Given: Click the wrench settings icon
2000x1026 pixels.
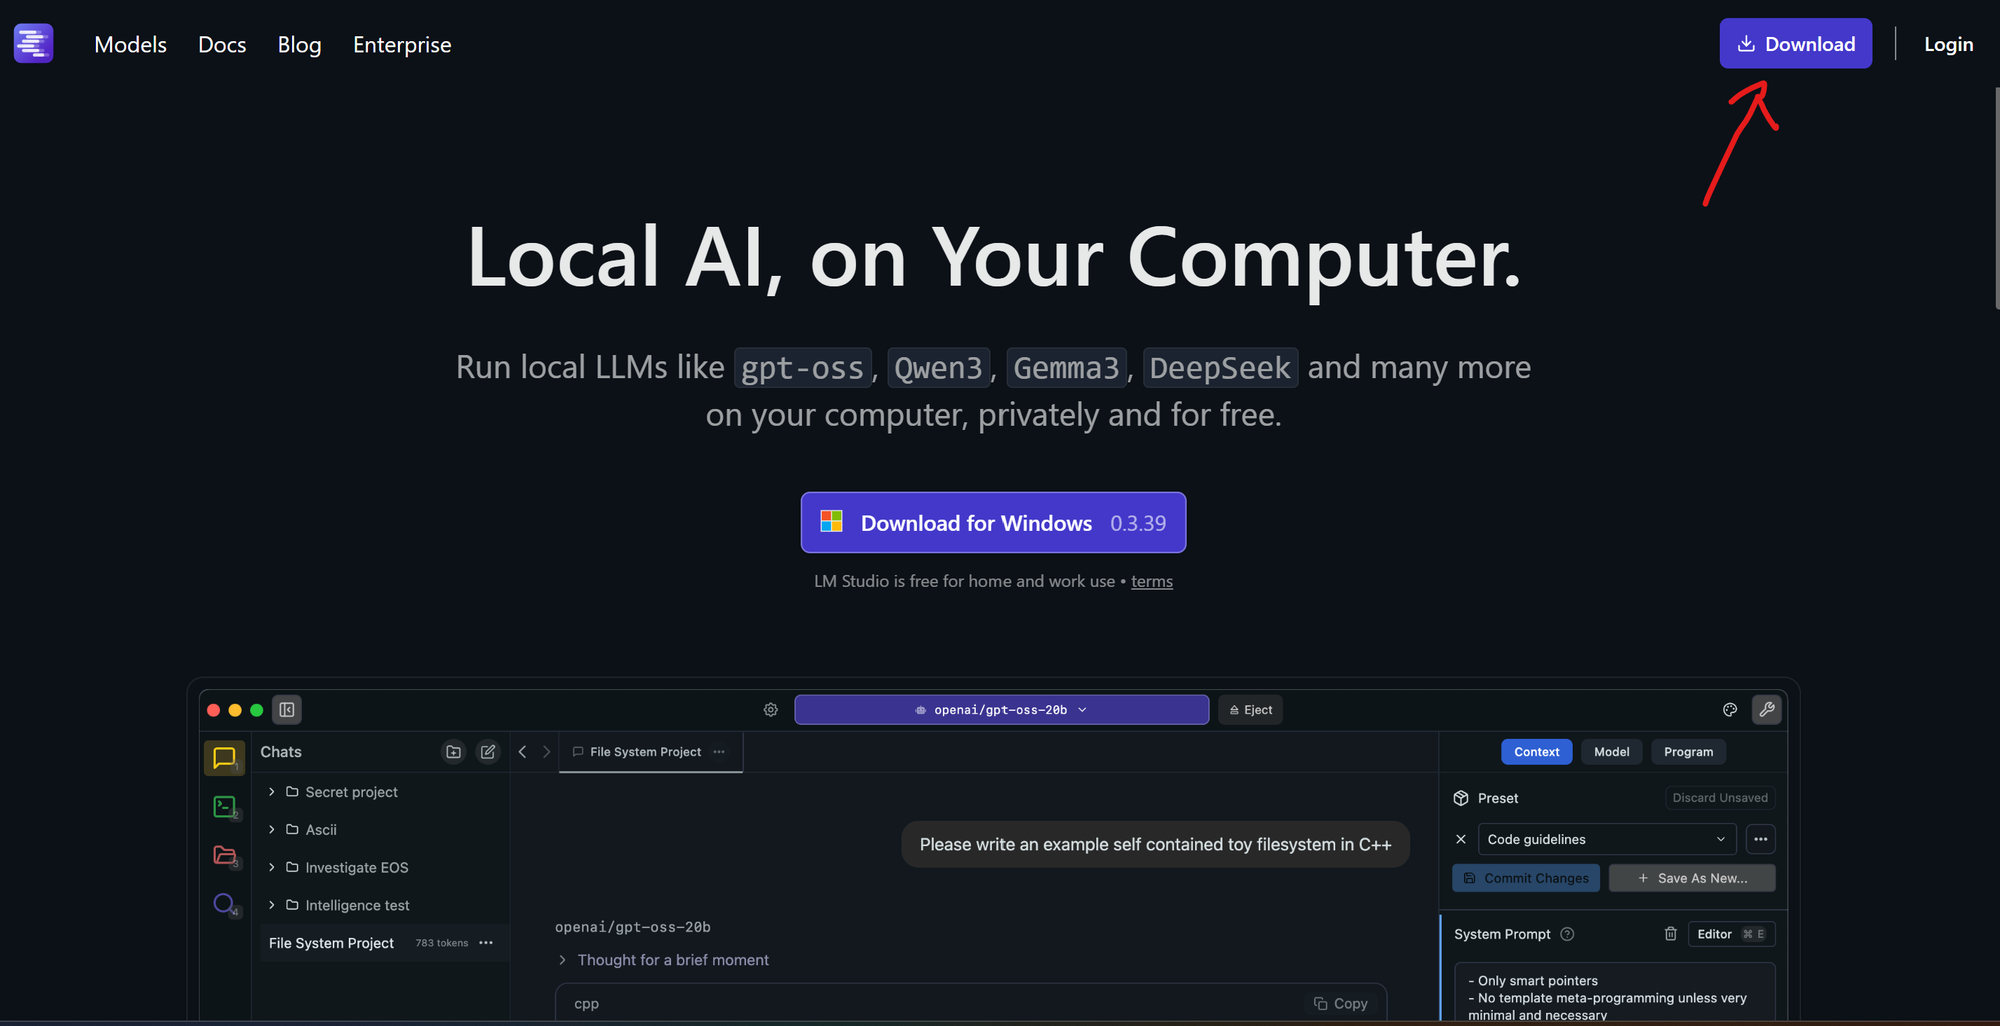Looking at the screenshot, I should (x=1767, y=710).
